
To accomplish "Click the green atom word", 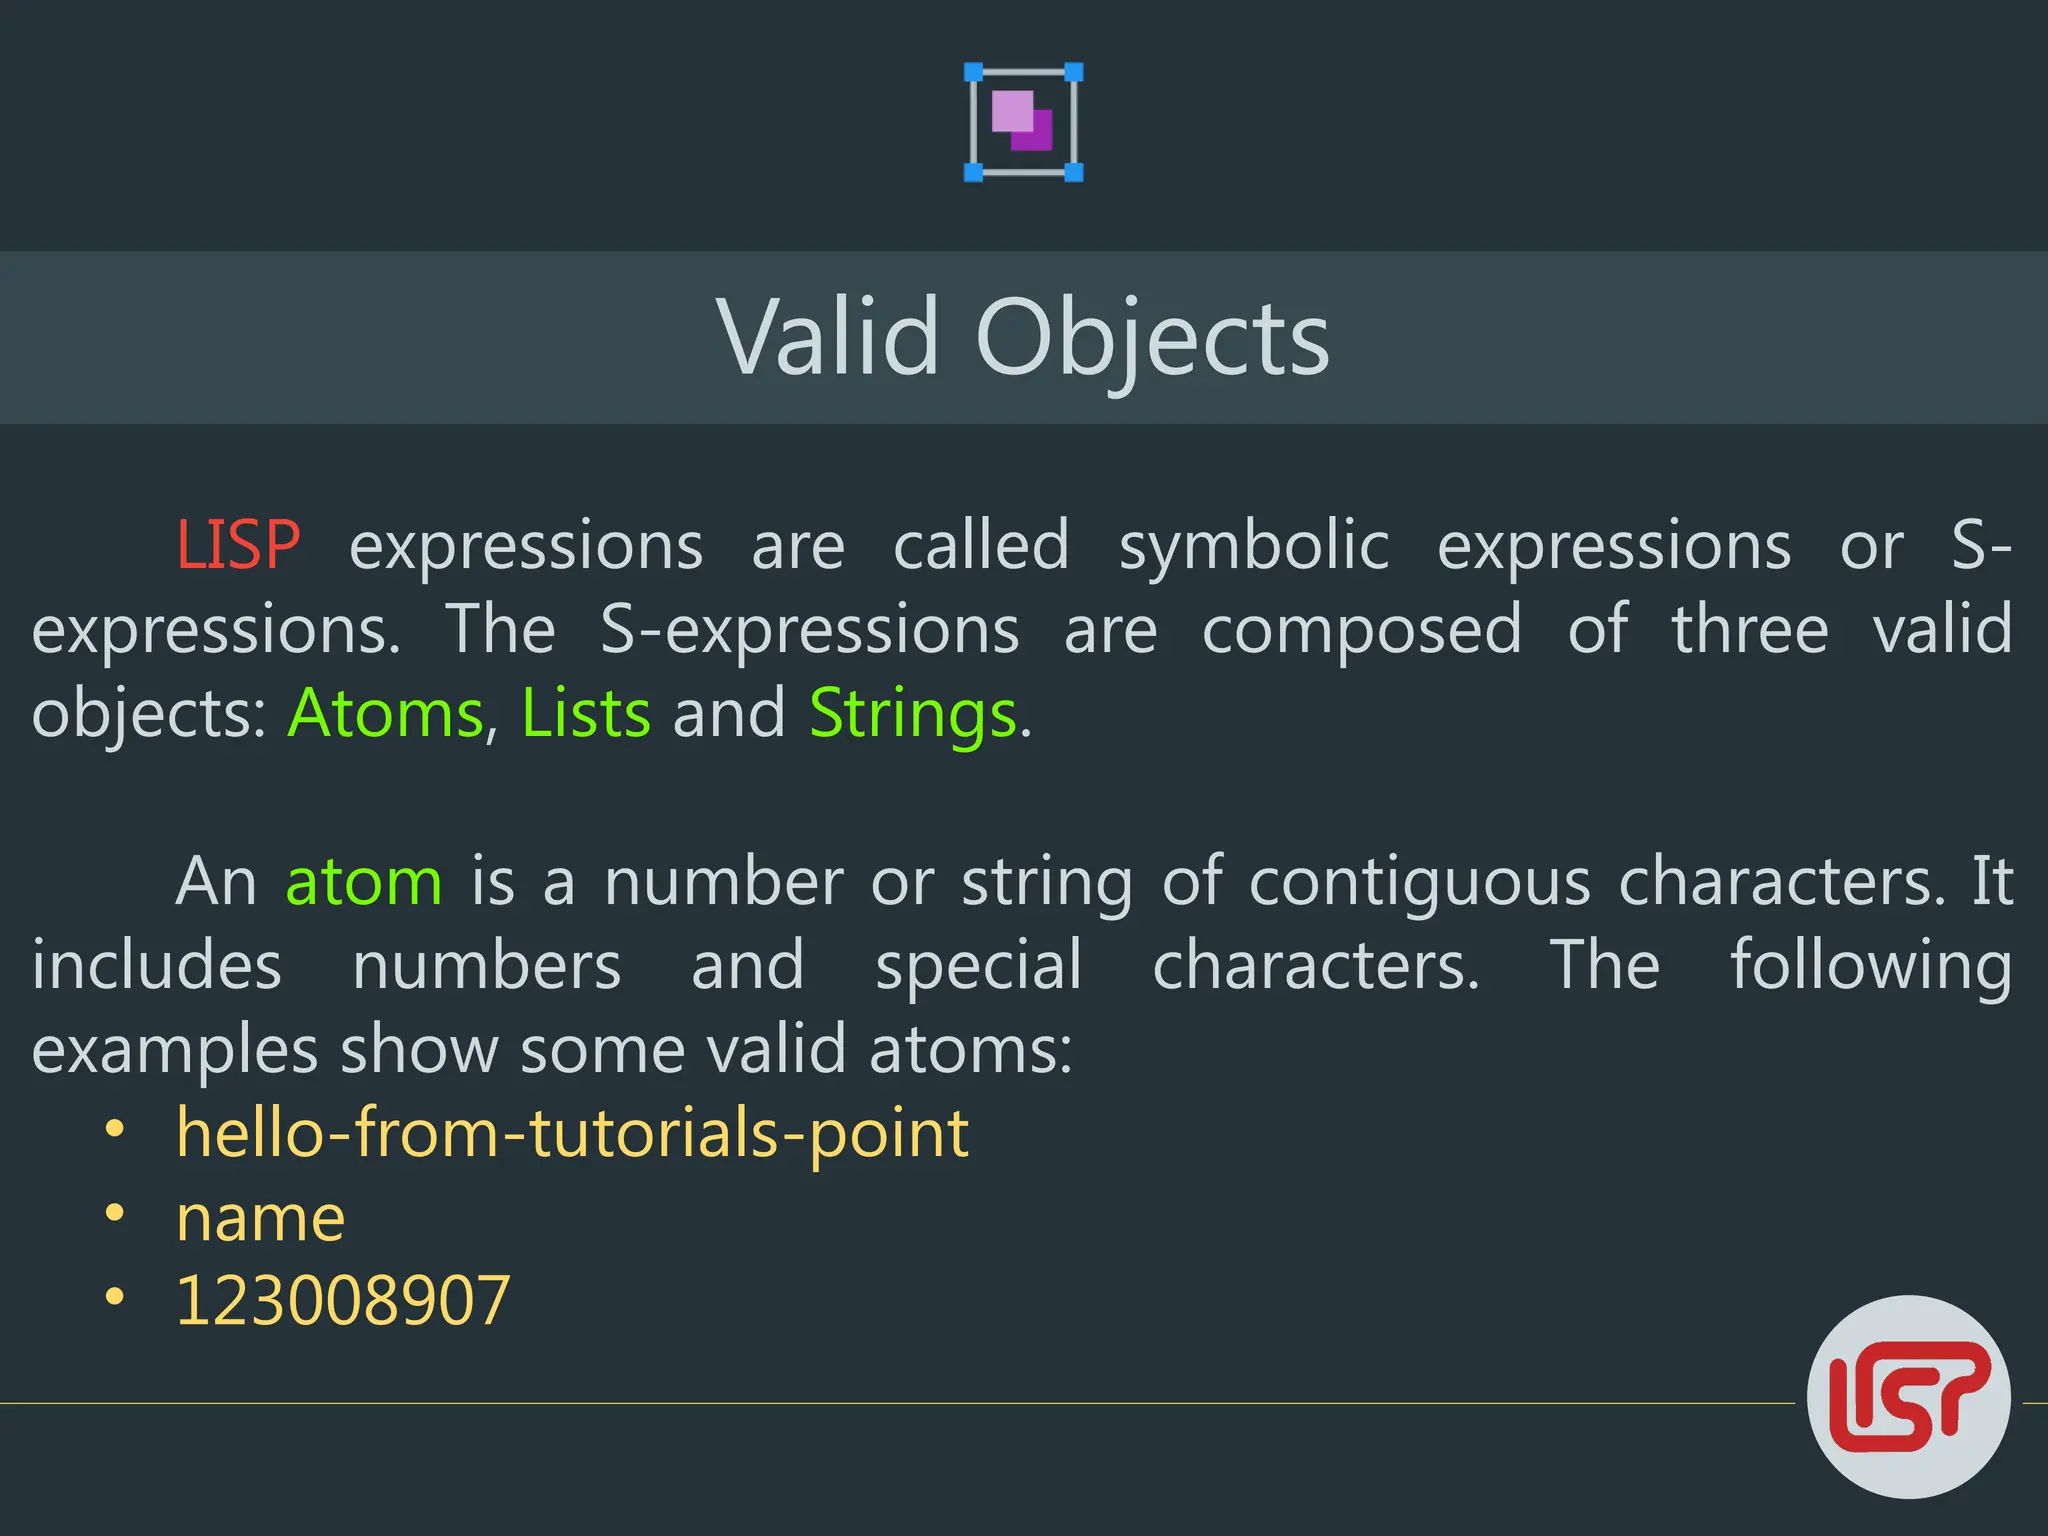I will (364, 882).
